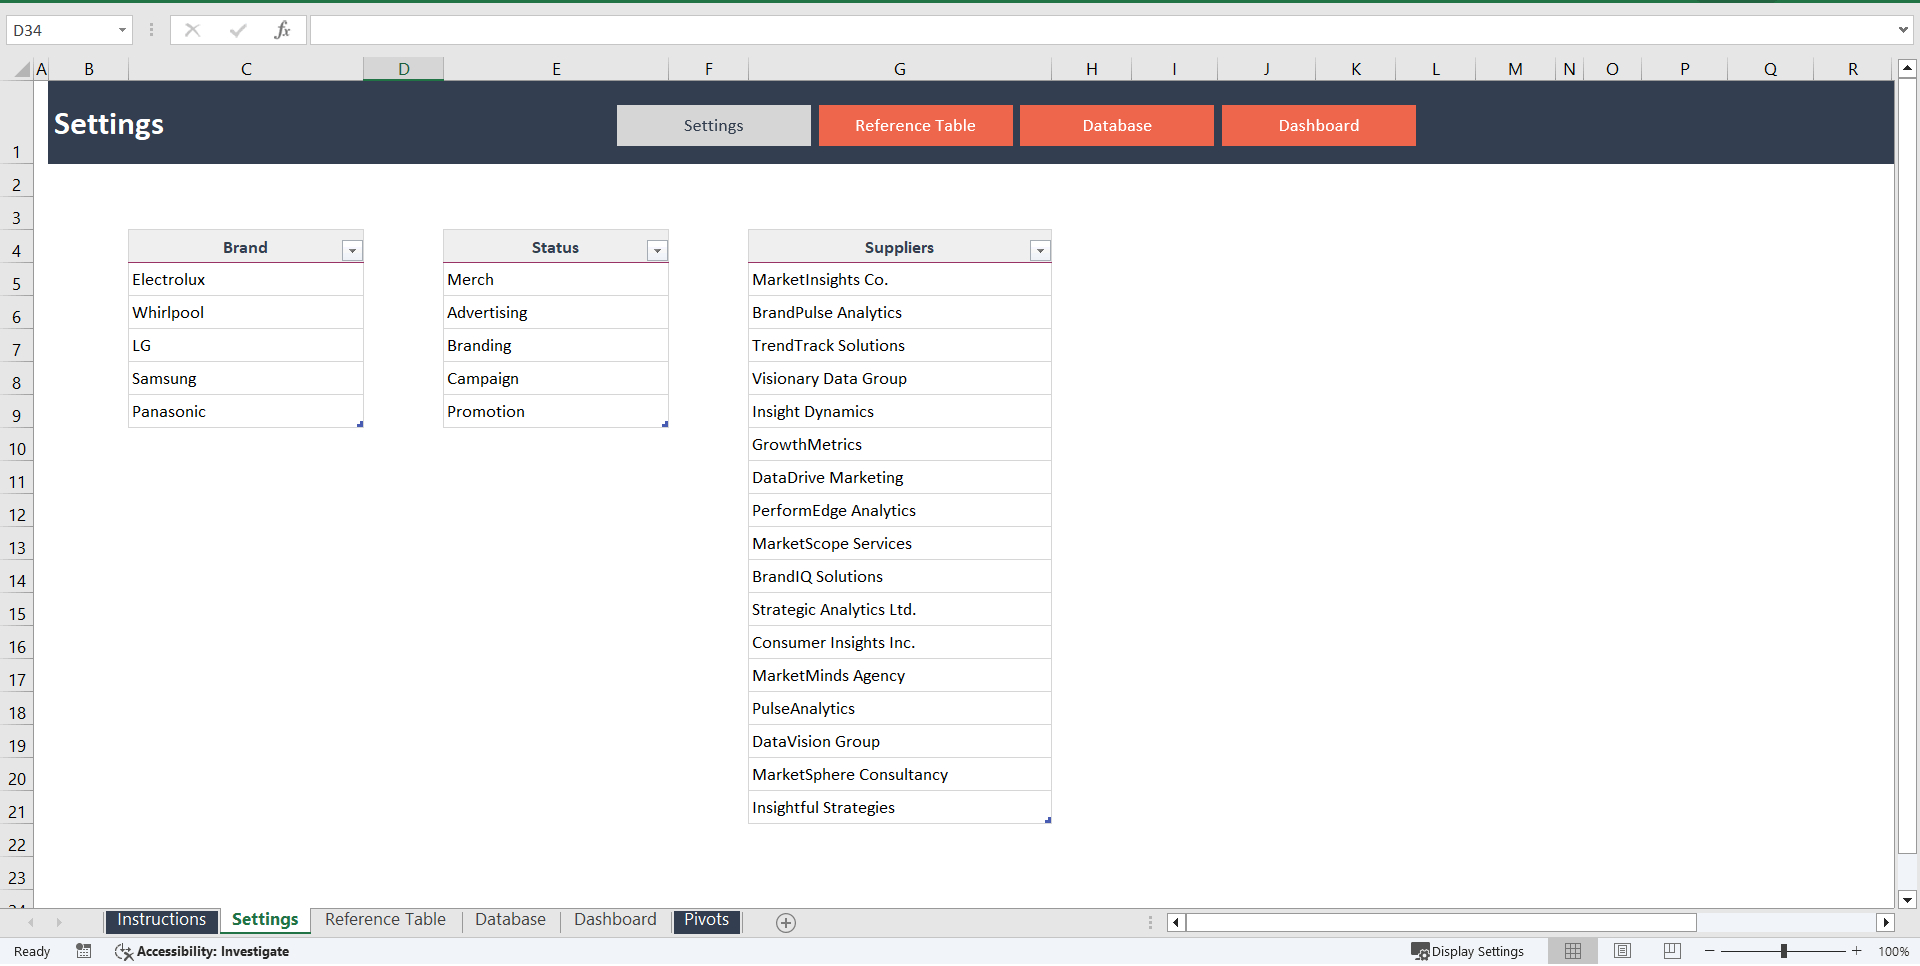1920x966 pixels.
Task: Click zoom in plus icon
Action: pyautogui.click(x=1857, y=951)
